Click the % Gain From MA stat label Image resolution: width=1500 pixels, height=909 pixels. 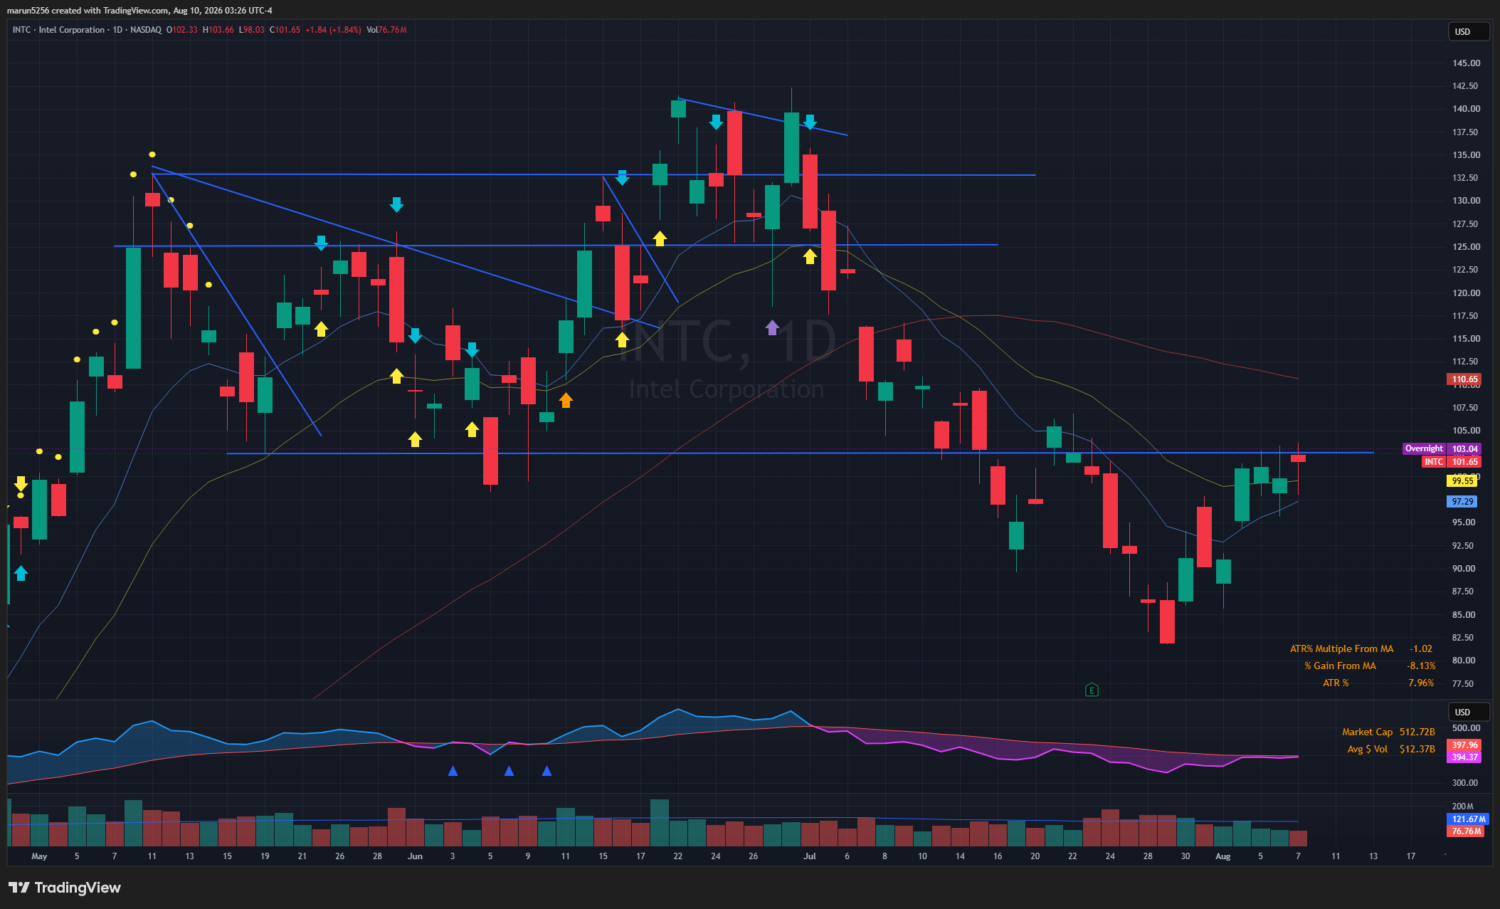tap(1340, 666)
